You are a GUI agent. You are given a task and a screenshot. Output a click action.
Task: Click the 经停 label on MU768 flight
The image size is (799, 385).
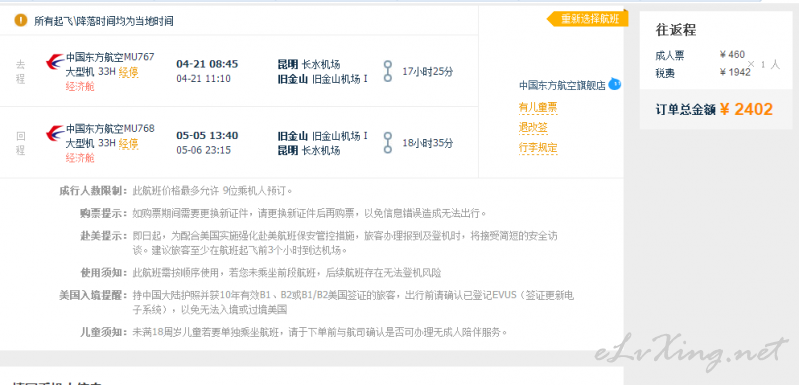click(128, 143)
